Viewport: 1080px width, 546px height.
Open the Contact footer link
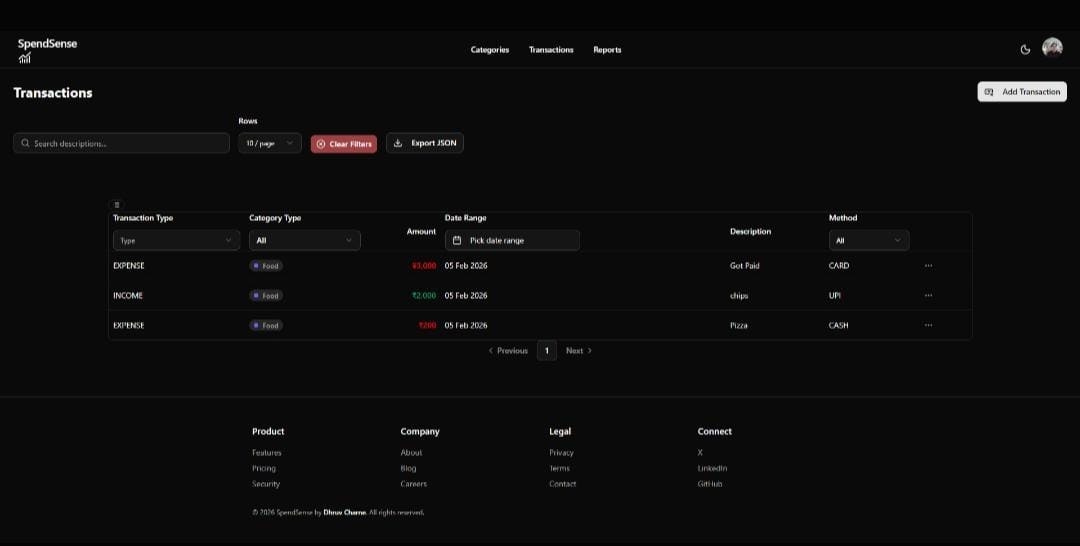(x=563, y=484)
